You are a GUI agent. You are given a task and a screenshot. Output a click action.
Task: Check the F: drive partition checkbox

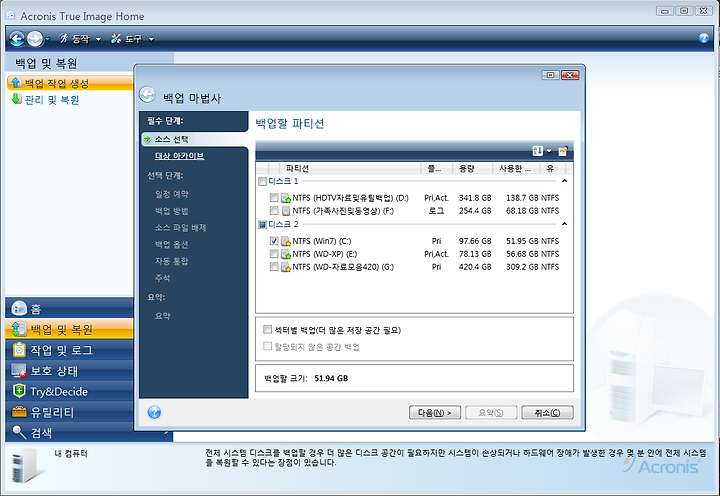pyautogui.click(x=274, y=210)
